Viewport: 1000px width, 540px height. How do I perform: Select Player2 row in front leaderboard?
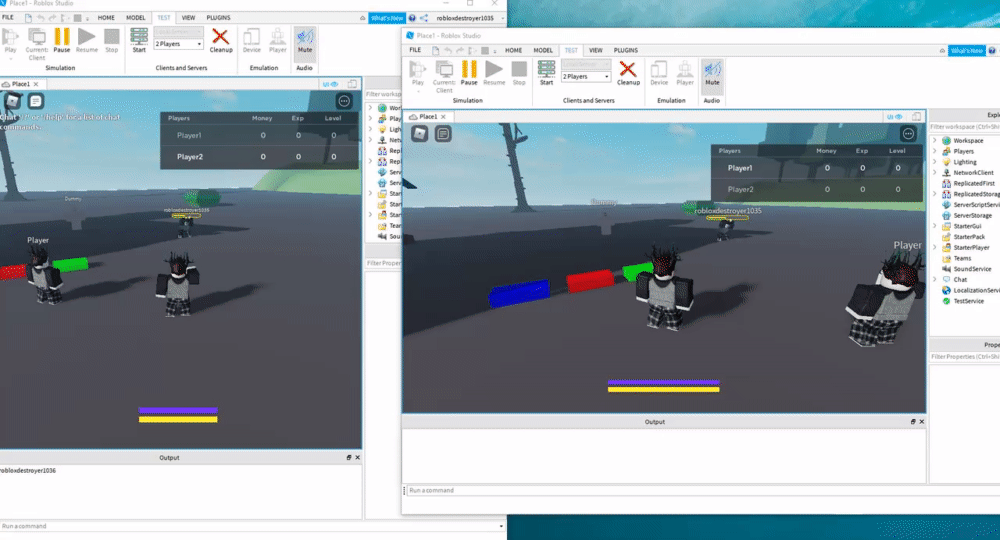817,189
